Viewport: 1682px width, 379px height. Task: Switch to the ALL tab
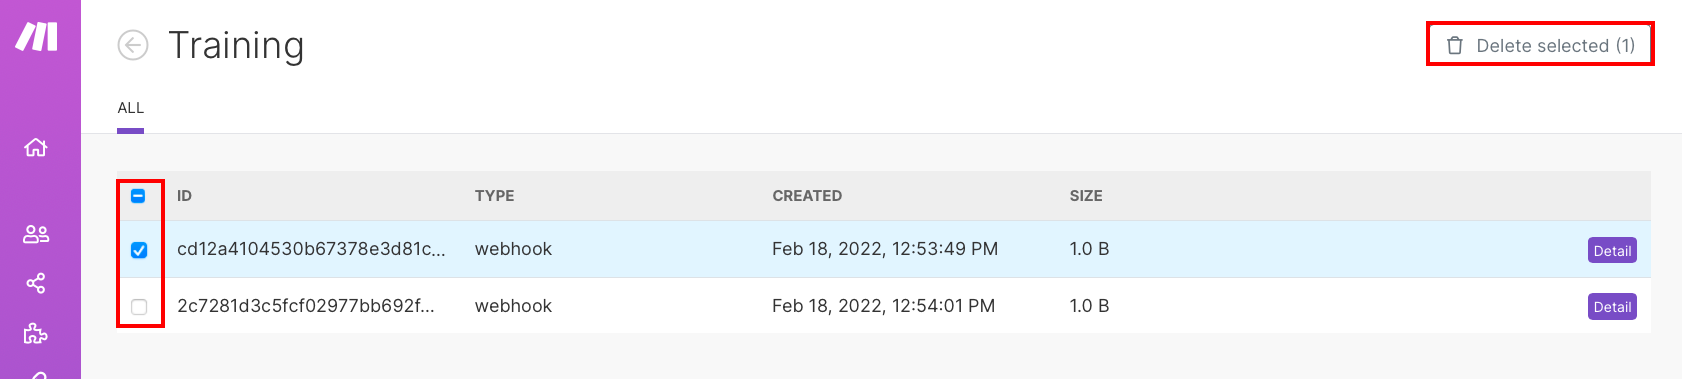(x=131, y=108)
